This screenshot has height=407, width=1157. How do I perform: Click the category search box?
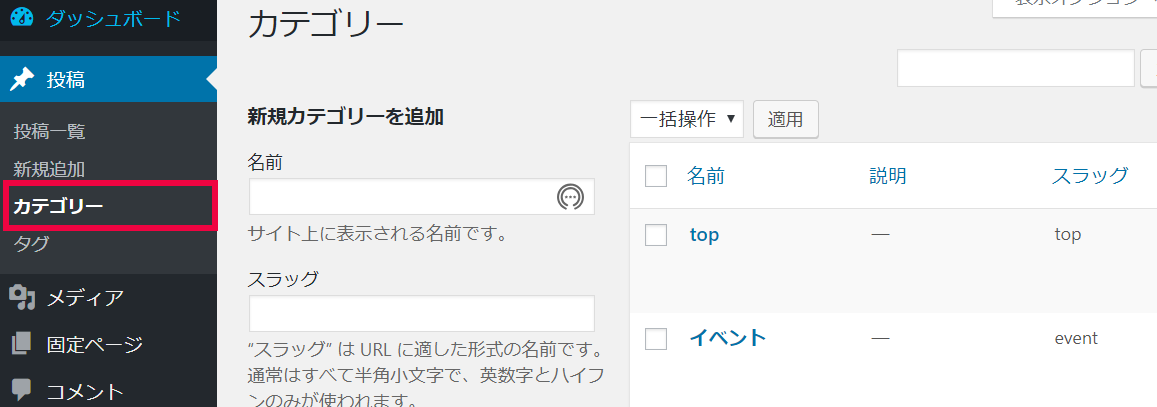[x=1015, y=69]
